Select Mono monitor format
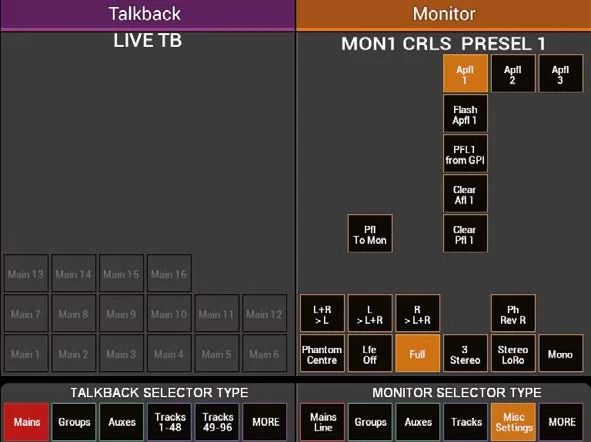Screen dimensions: 591x442 coord(560,353)
